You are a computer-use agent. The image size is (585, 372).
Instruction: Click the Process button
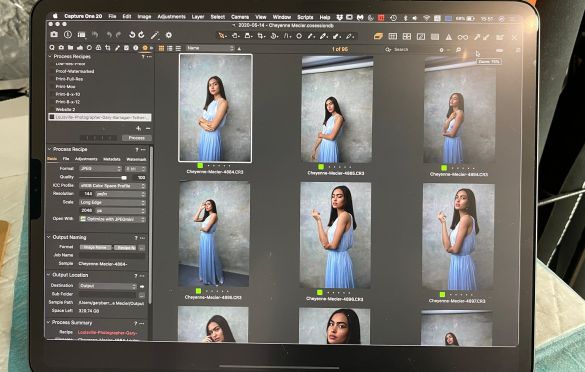tap(137, 138)
